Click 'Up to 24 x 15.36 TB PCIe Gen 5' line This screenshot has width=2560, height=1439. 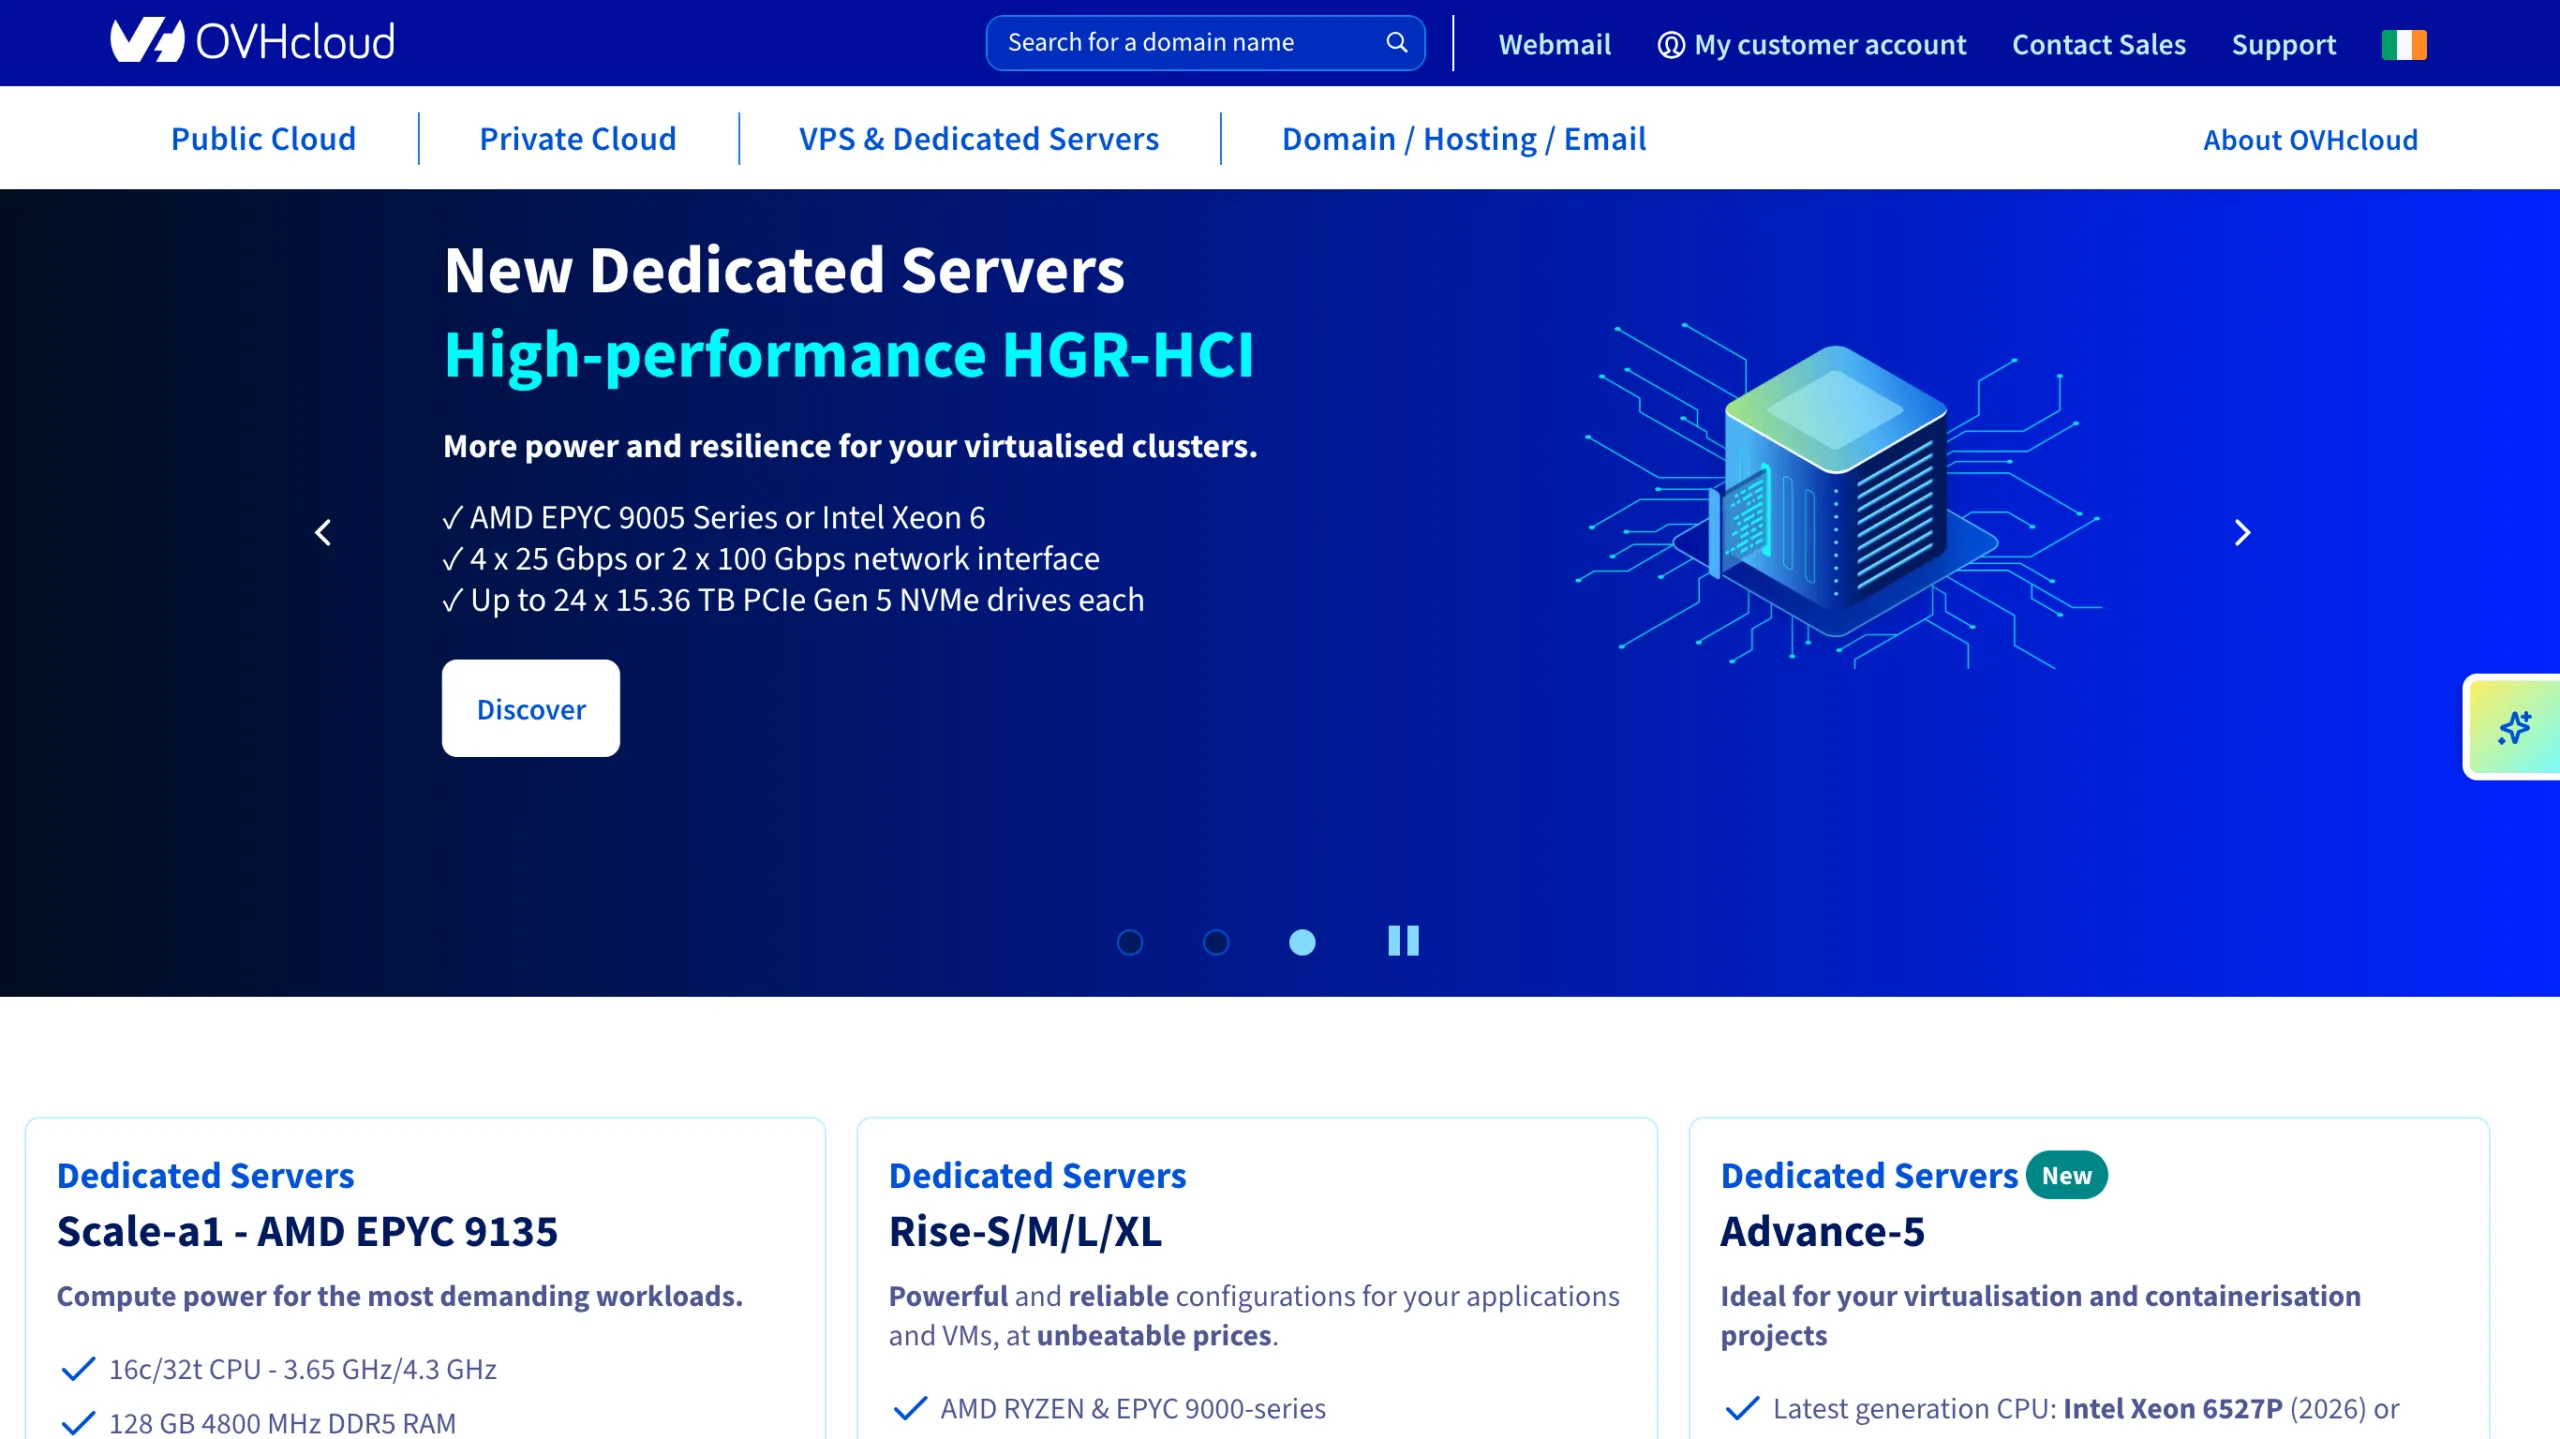tap(793, 599)
